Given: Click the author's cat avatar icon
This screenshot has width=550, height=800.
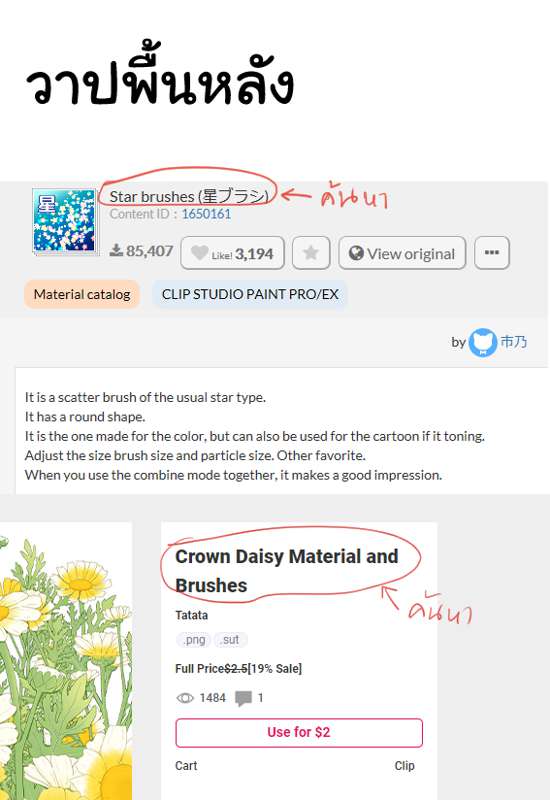Looking at the screenshot, I should 482,342.
